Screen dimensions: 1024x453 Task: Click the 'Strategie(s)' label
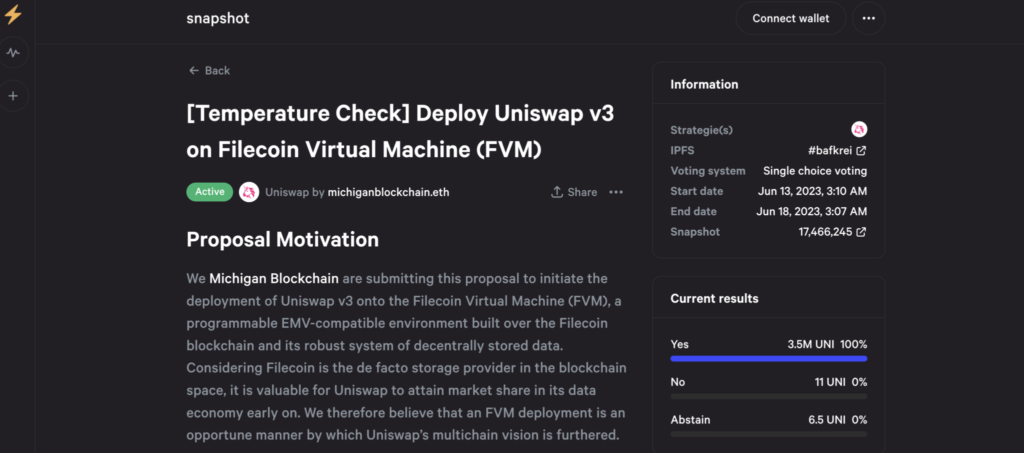point(701,130)
